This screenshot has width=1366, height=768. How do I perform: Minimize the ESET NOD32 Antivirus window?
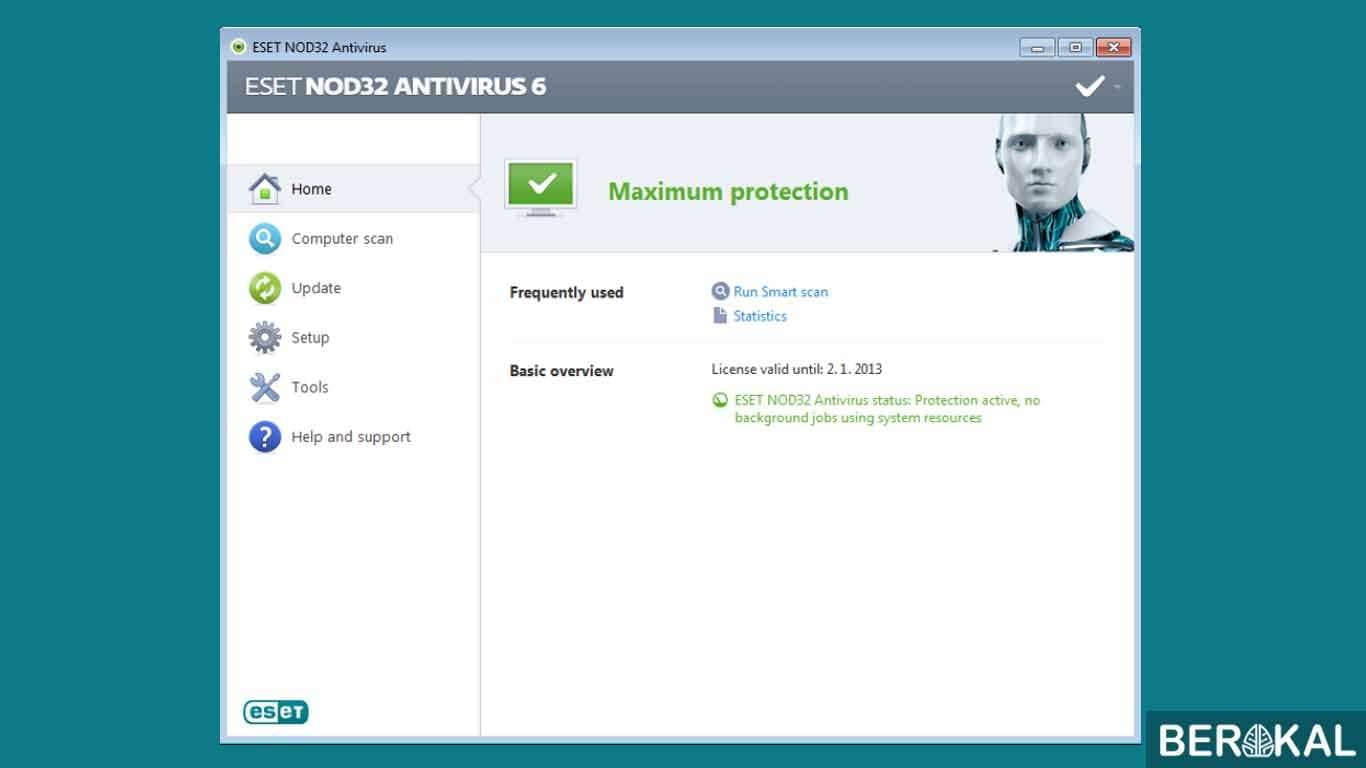point(1037,47)
